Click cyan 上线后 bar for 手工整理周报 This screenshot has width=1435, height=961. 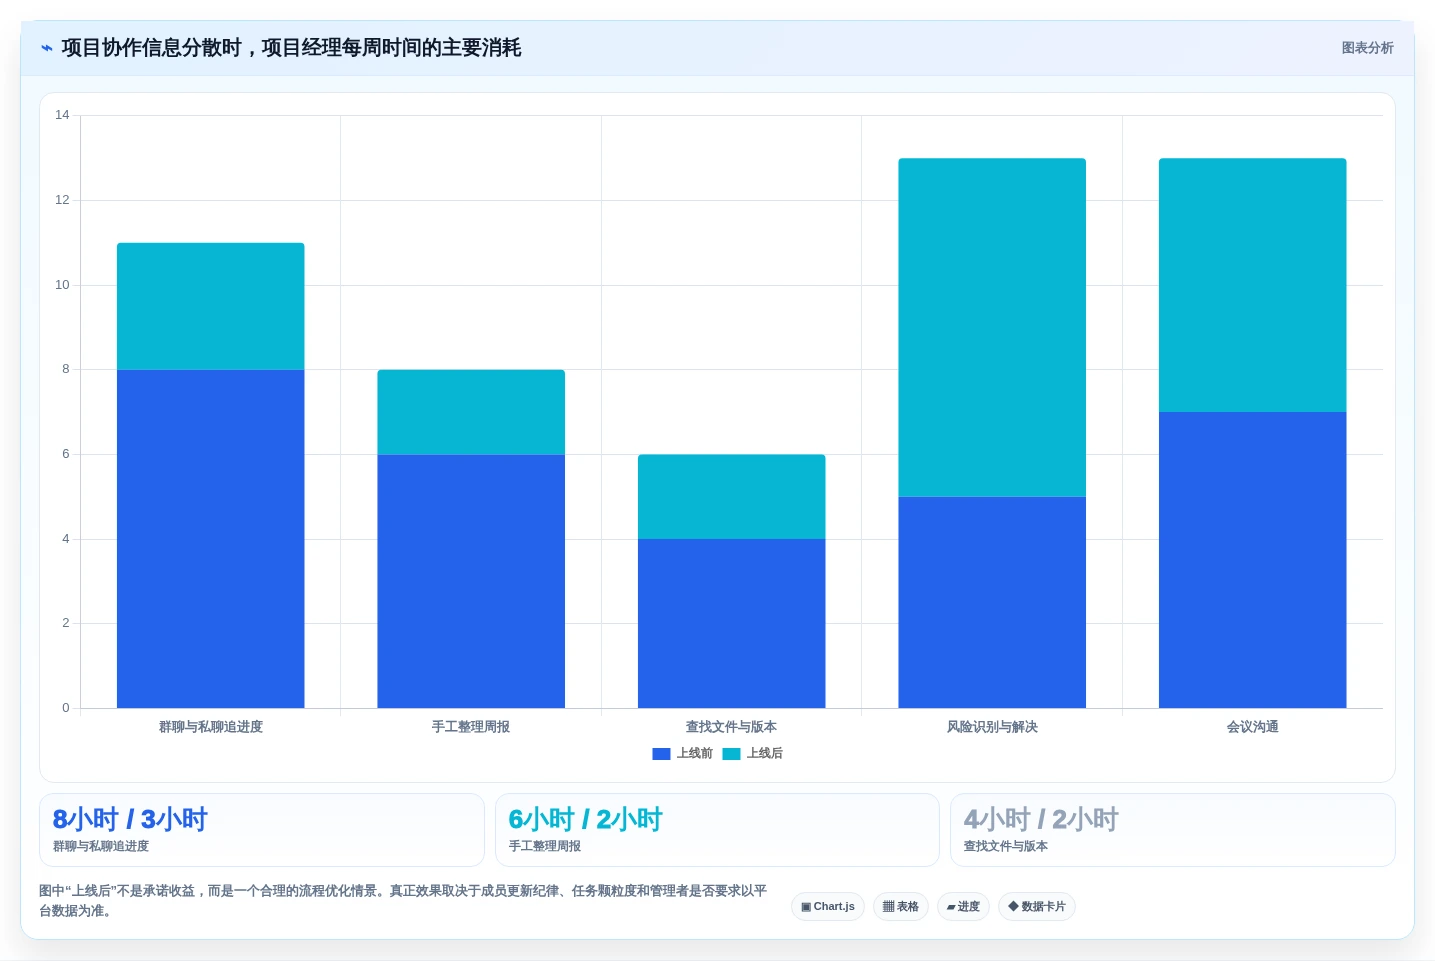(471, 412)
